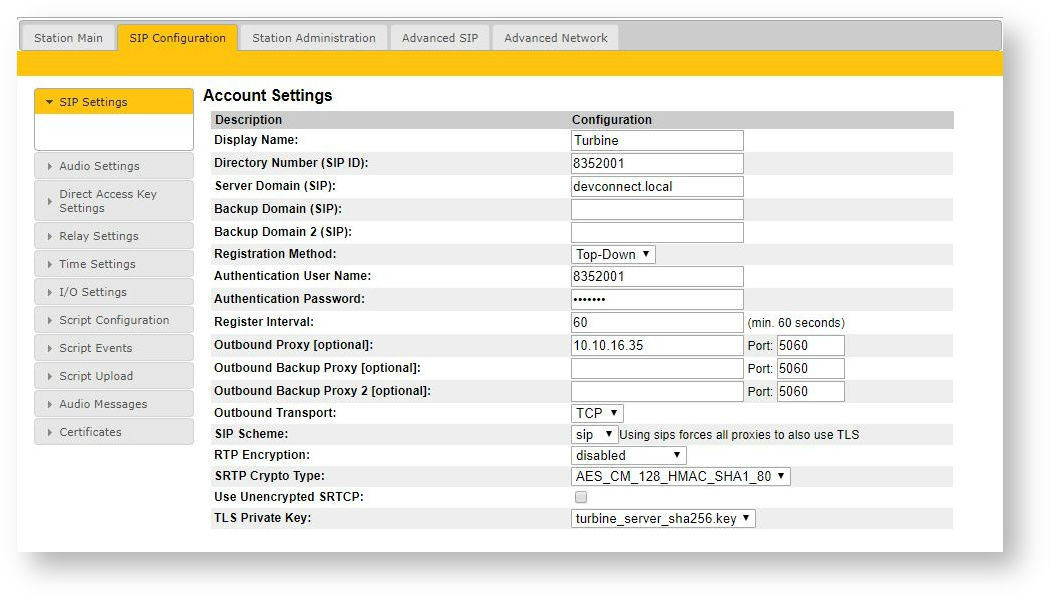The width and height of the screenshot is (1051, 600).
Task: Switch to the Station Main tab
Action: [67, 37]
